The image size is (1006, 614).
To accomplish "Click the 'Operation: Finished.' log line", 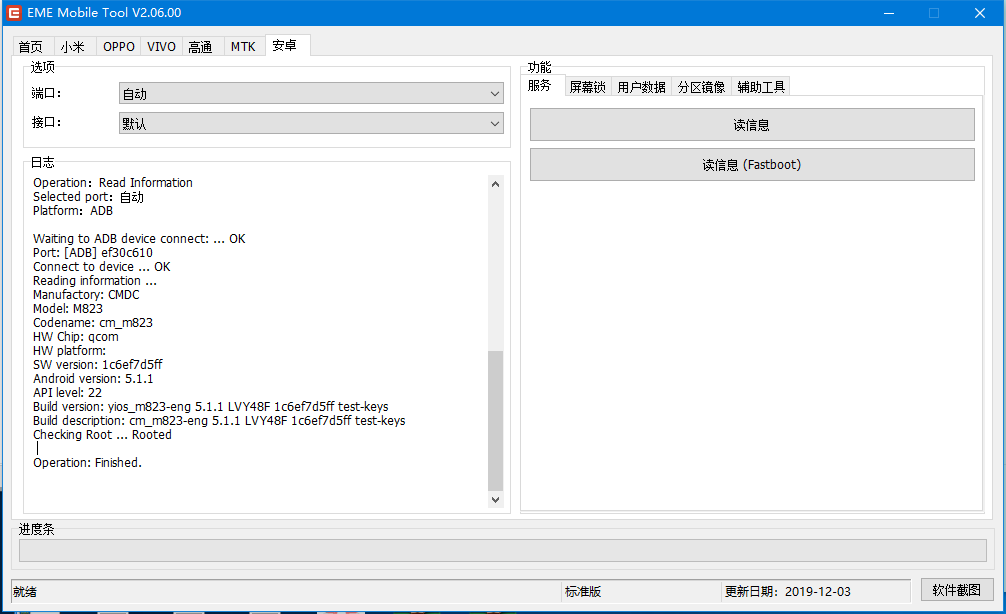I will [87, 463].
